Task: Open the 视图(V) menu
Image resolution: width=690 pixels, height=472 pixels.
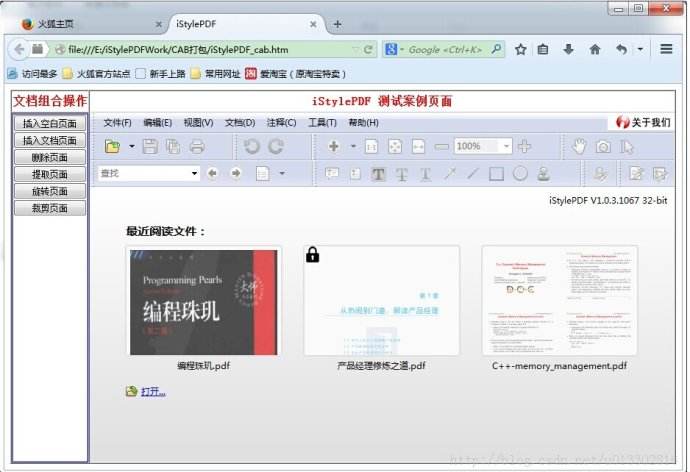Action: pyautogui.click(x=198, y=123)
